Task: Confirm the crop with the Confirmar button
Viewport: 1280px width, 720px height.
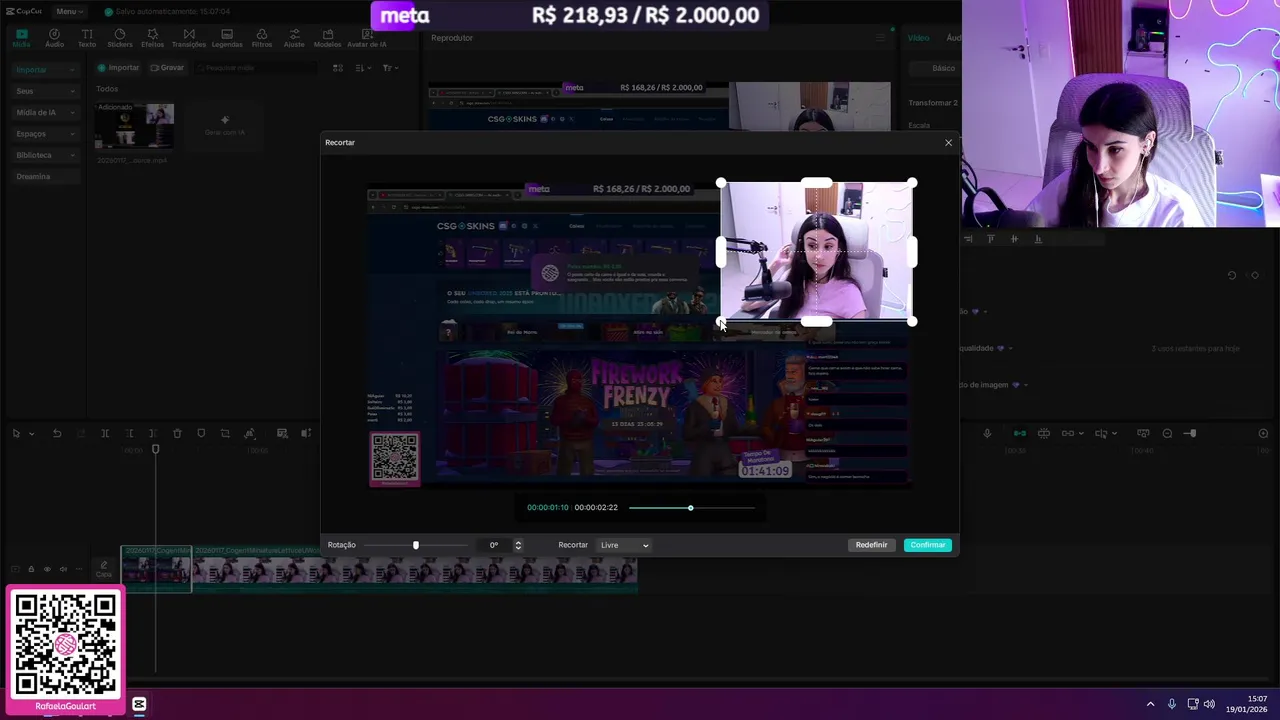Action: click(x=928, y=545)
